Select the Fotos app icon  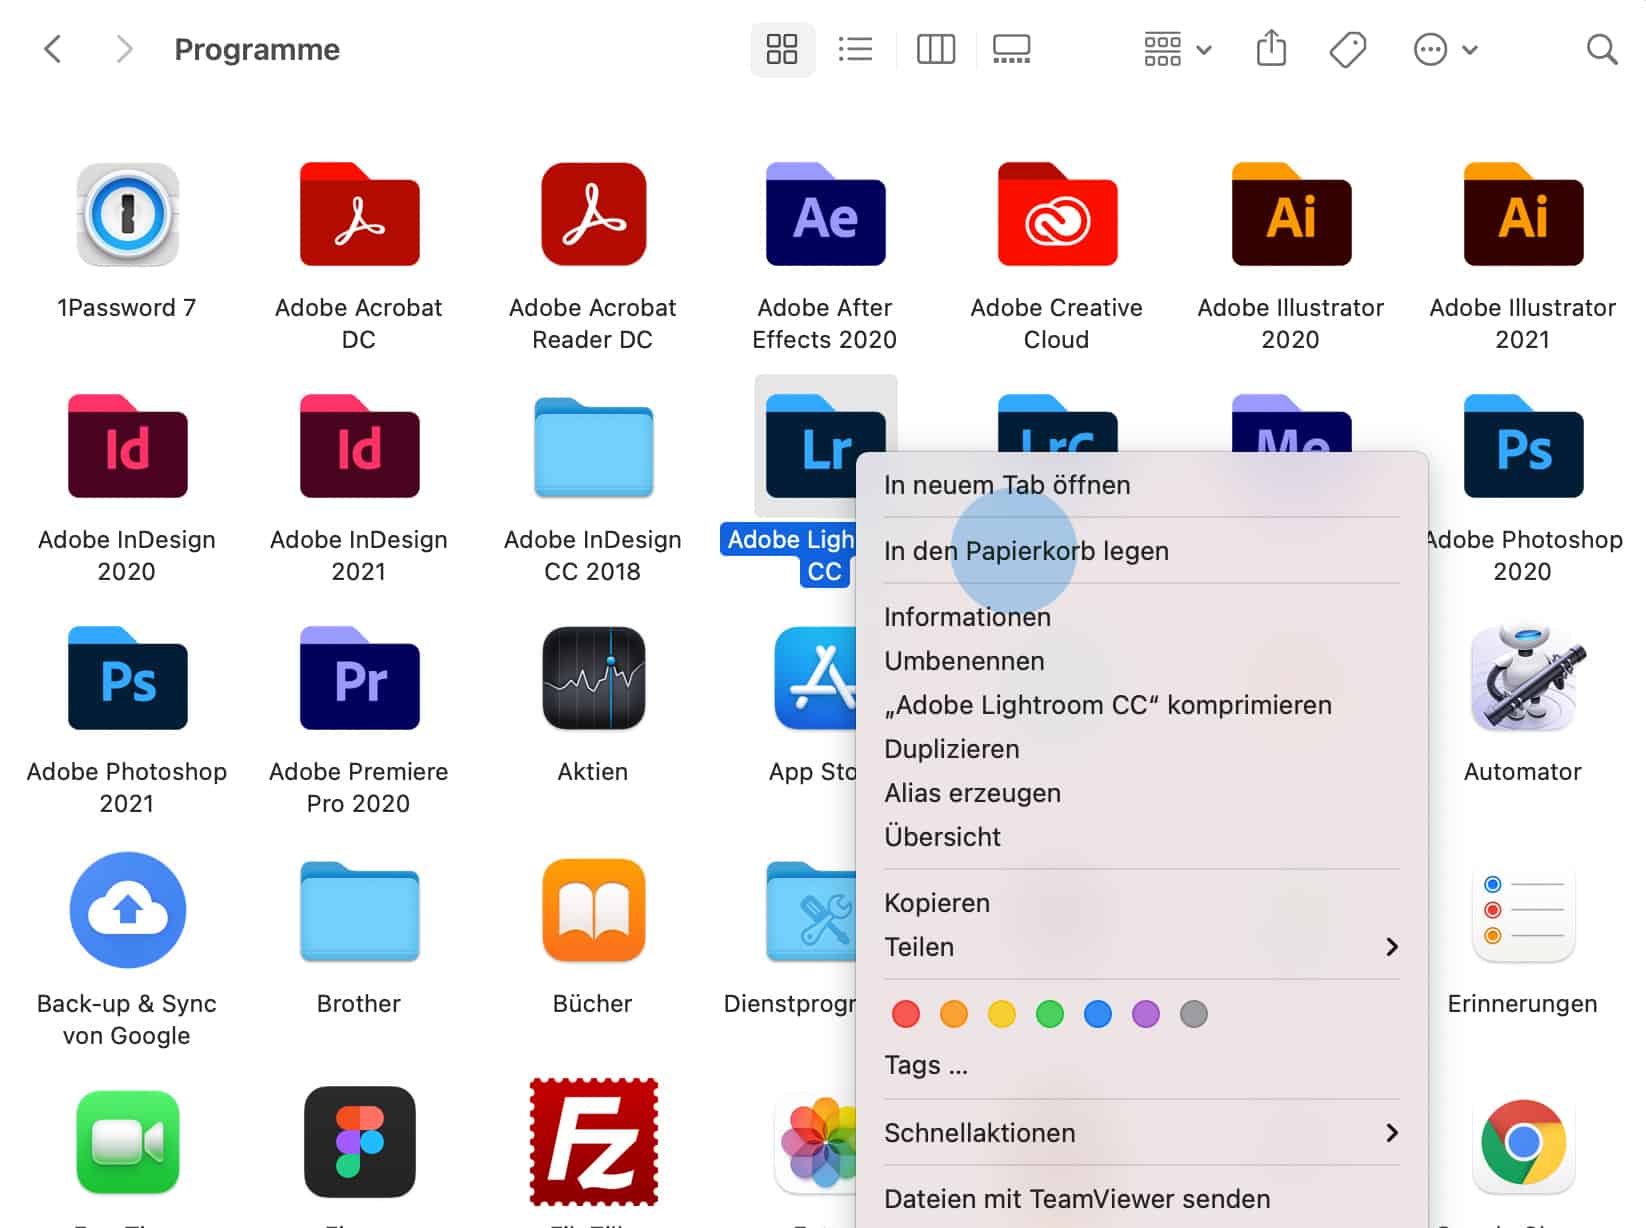coord(817,1142)
